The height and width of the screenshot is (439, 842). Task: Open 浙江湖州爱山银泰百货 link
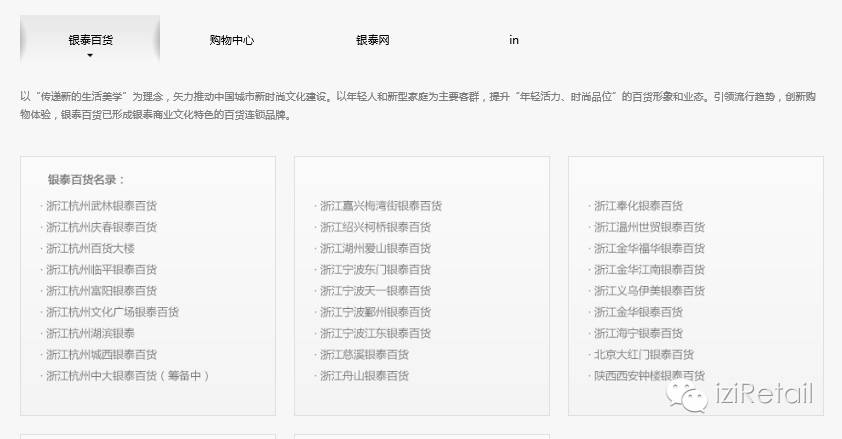(x=375, y=248)
